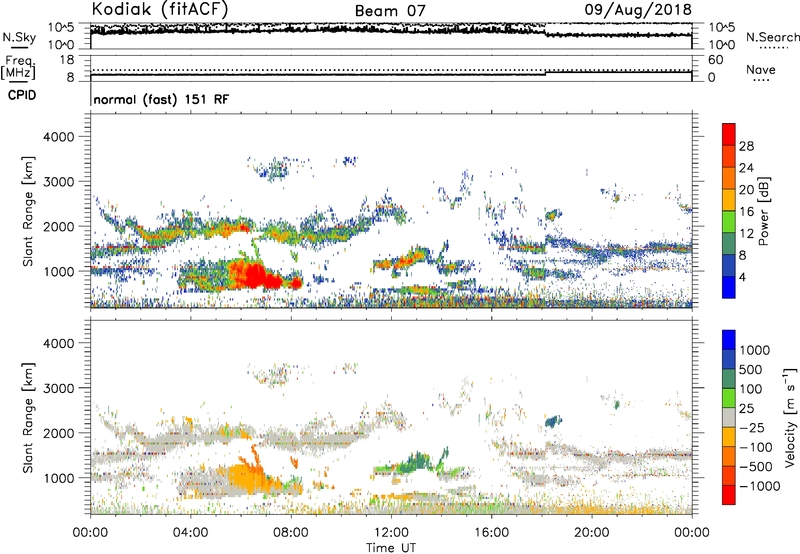Select the "CPID" row label
This screenshot has width=800, height=554.
[22, 95]
